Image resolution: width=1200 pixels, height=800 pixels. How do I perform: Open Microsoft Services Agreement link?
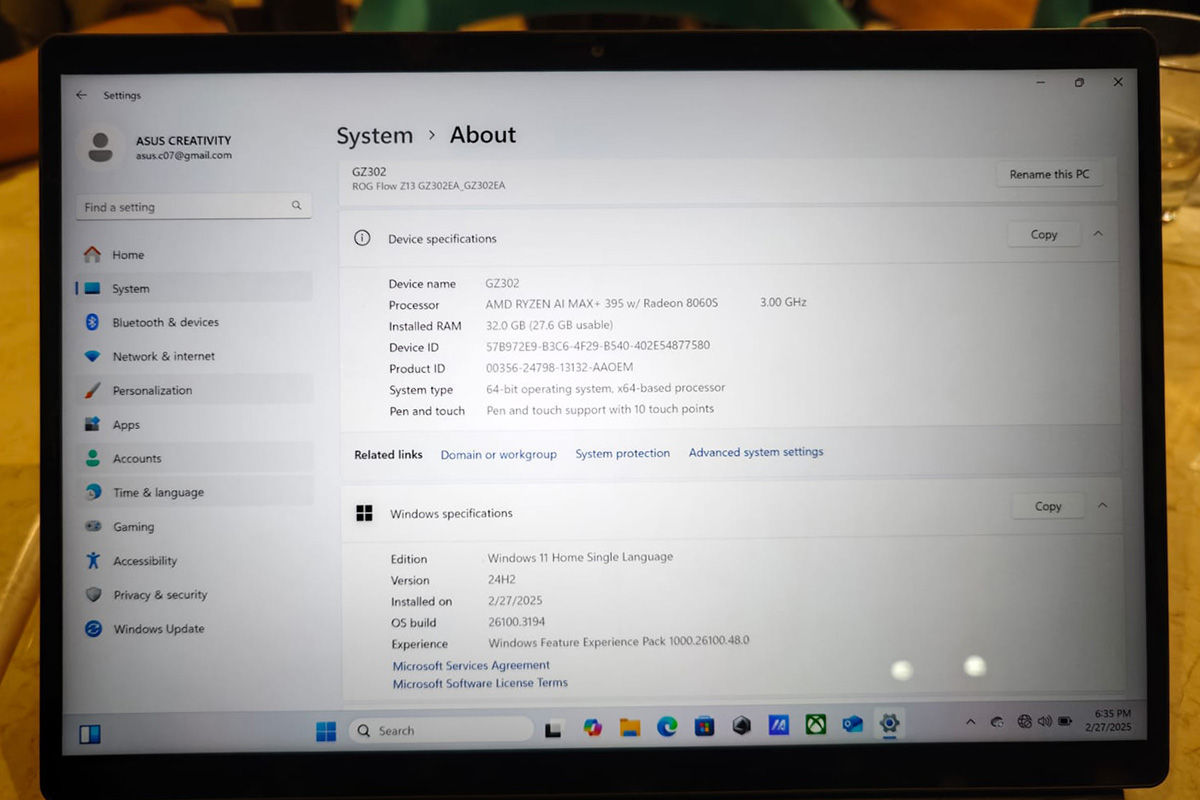(471, 665)
